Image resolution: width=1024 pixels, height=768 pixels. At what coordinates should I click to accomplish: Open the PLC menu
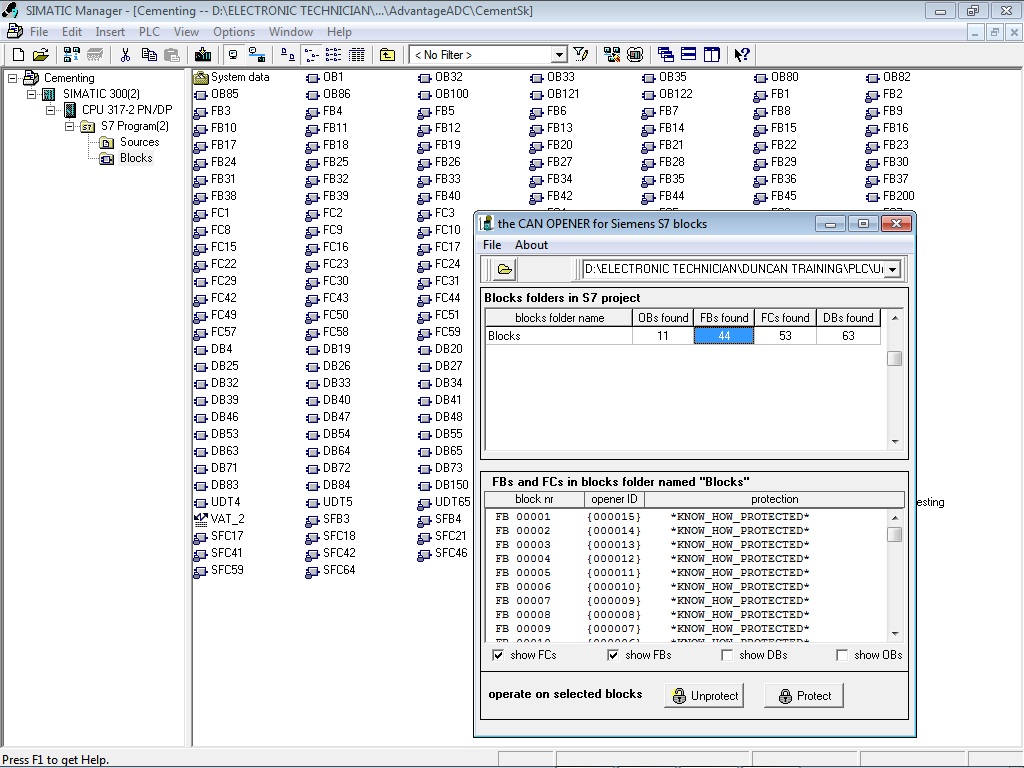(x=149, y=32)
